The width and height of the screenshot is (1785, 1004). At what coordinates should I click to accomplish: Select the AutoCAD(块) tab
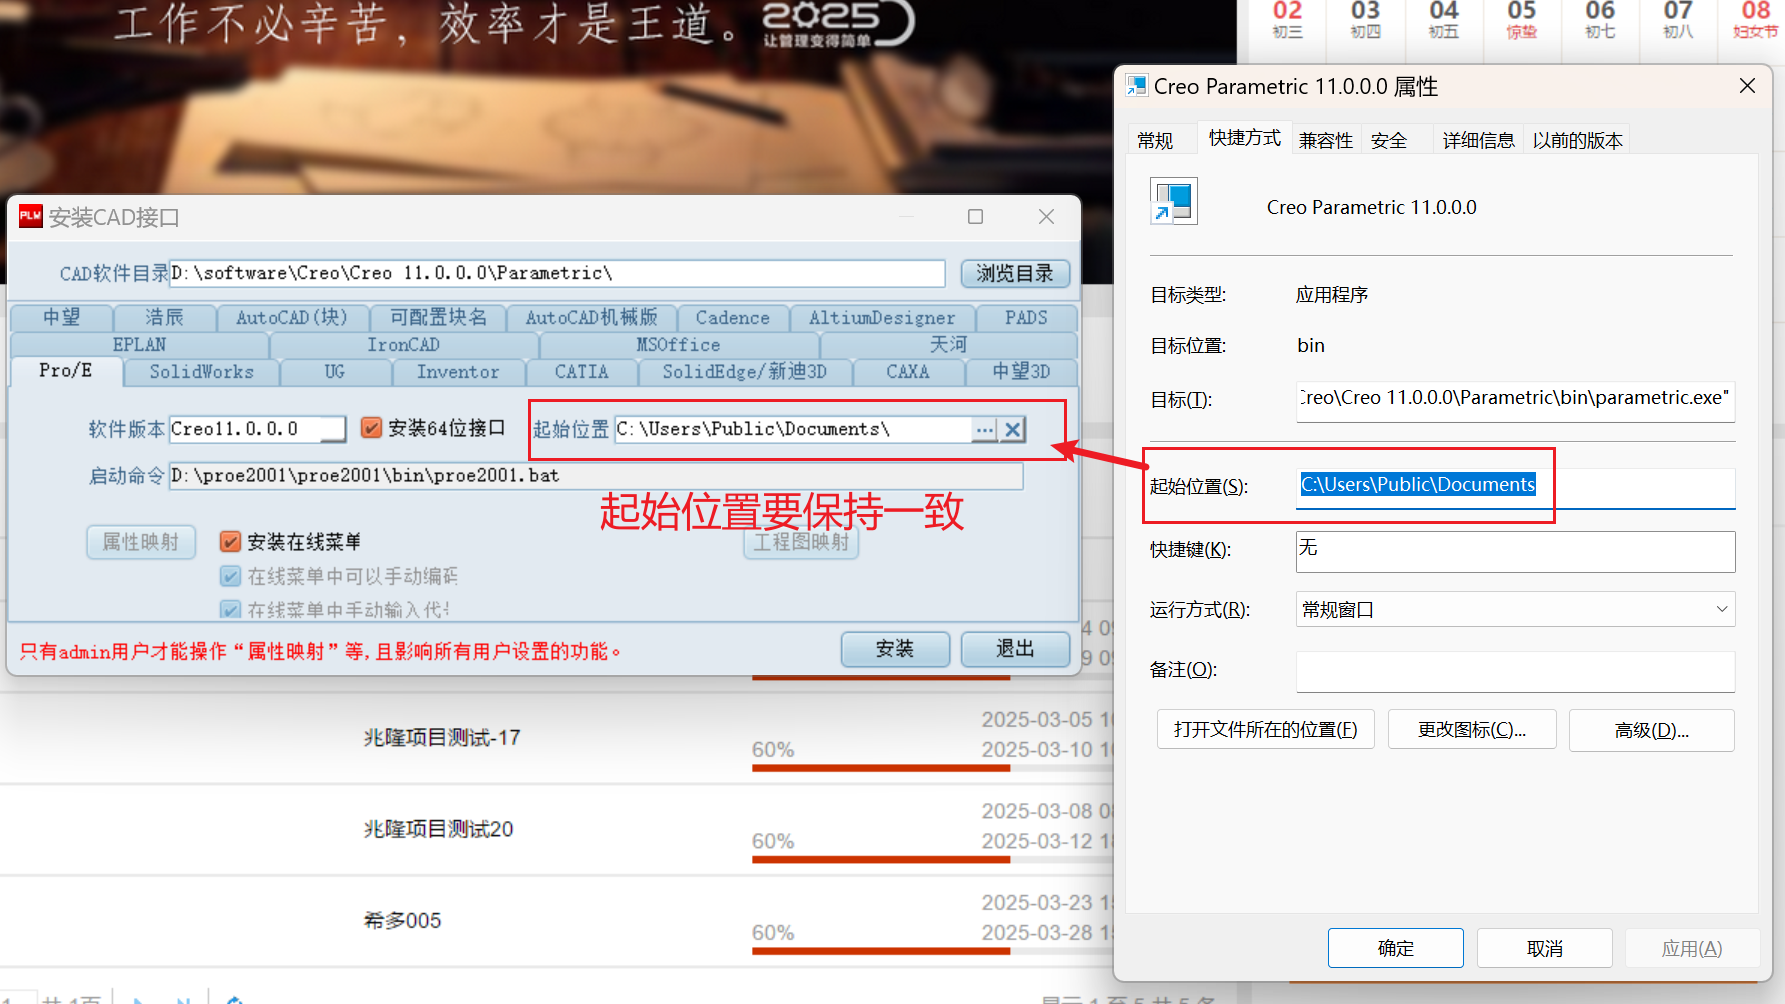pos(292,318)
